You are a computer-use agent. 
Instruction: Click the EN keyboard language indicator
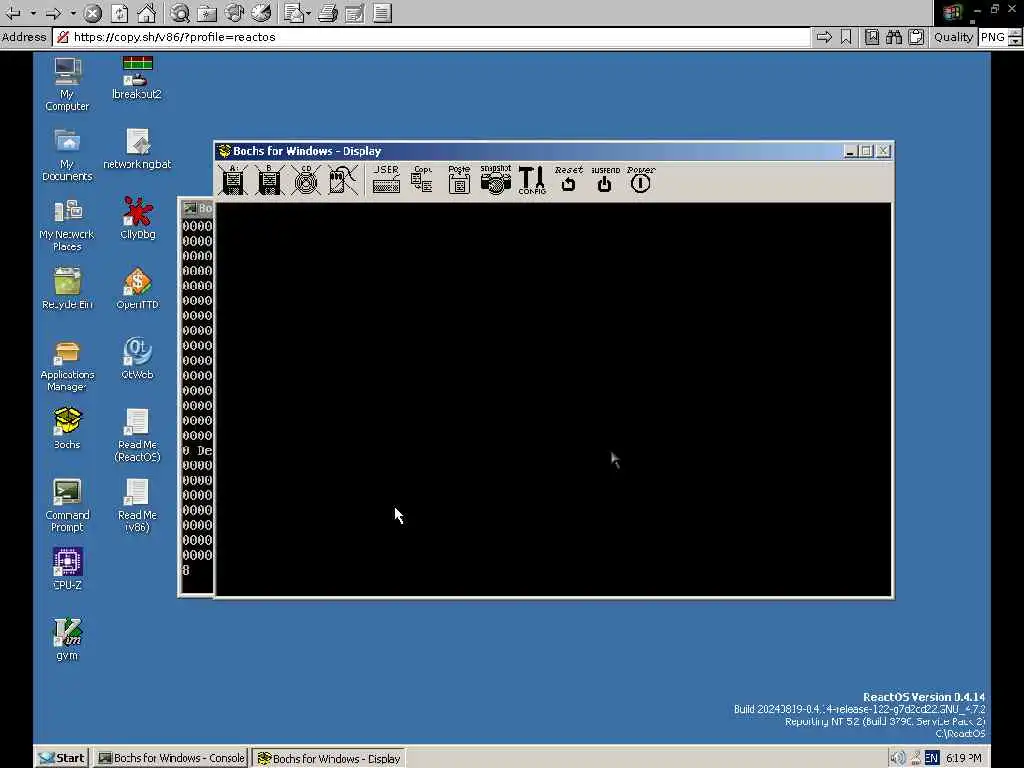pos(932,758)
